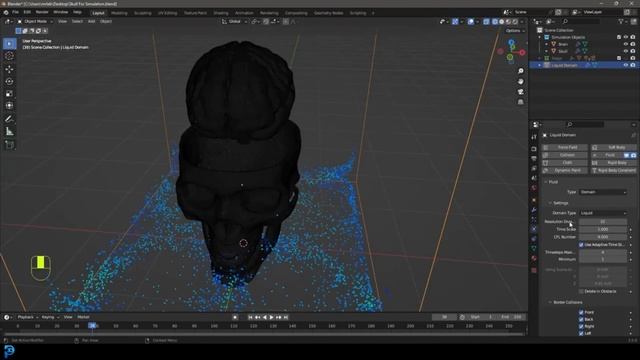This screenshot has width=640, height=360.
Task: Click the Time Scale value field
Action: point(603,229)
